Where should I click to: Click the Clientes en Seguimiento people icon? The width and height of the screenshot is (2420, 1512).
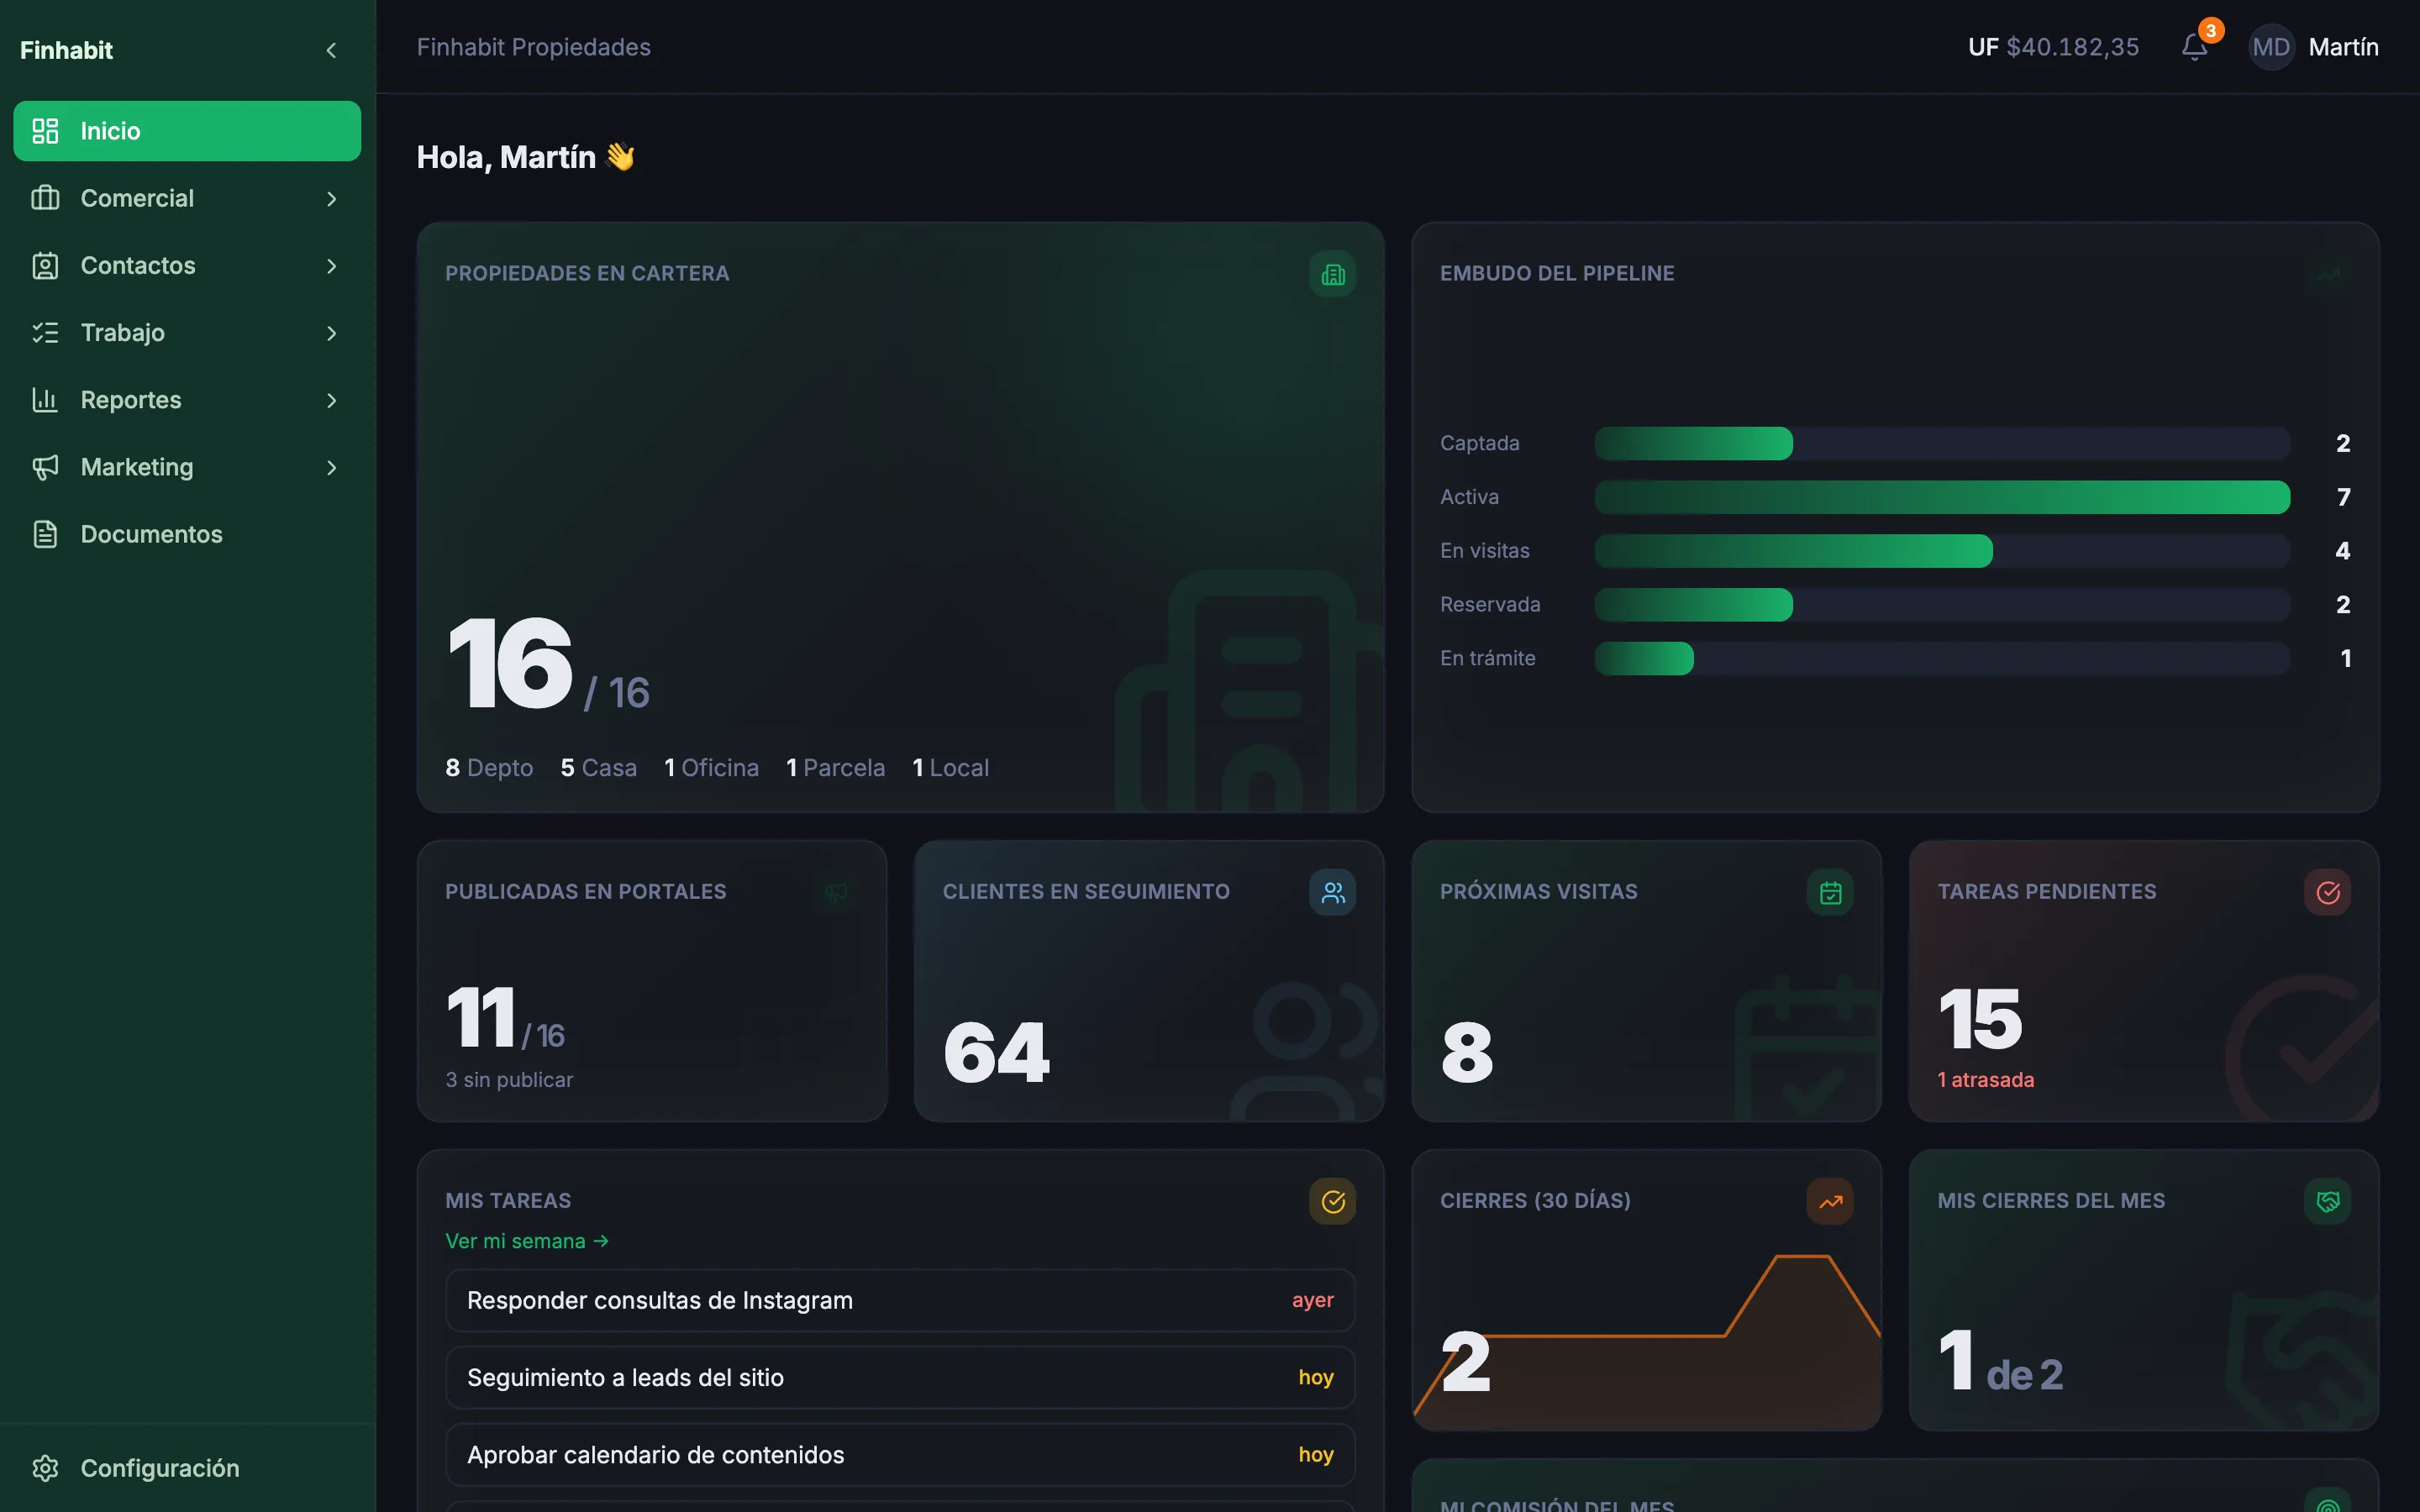click(1332, 892)
